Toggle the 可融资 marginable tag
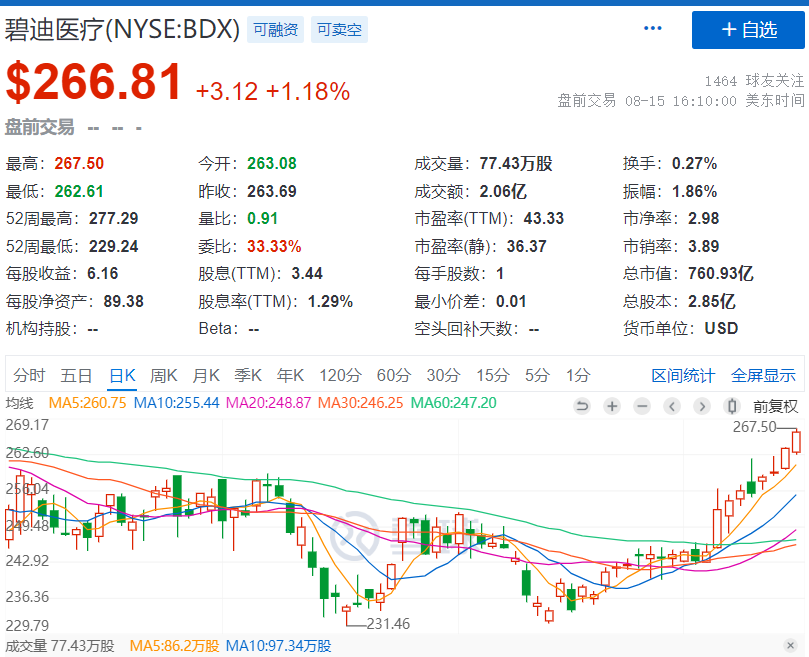This screenshot has width=809, height=657. (x=276, y=29)
